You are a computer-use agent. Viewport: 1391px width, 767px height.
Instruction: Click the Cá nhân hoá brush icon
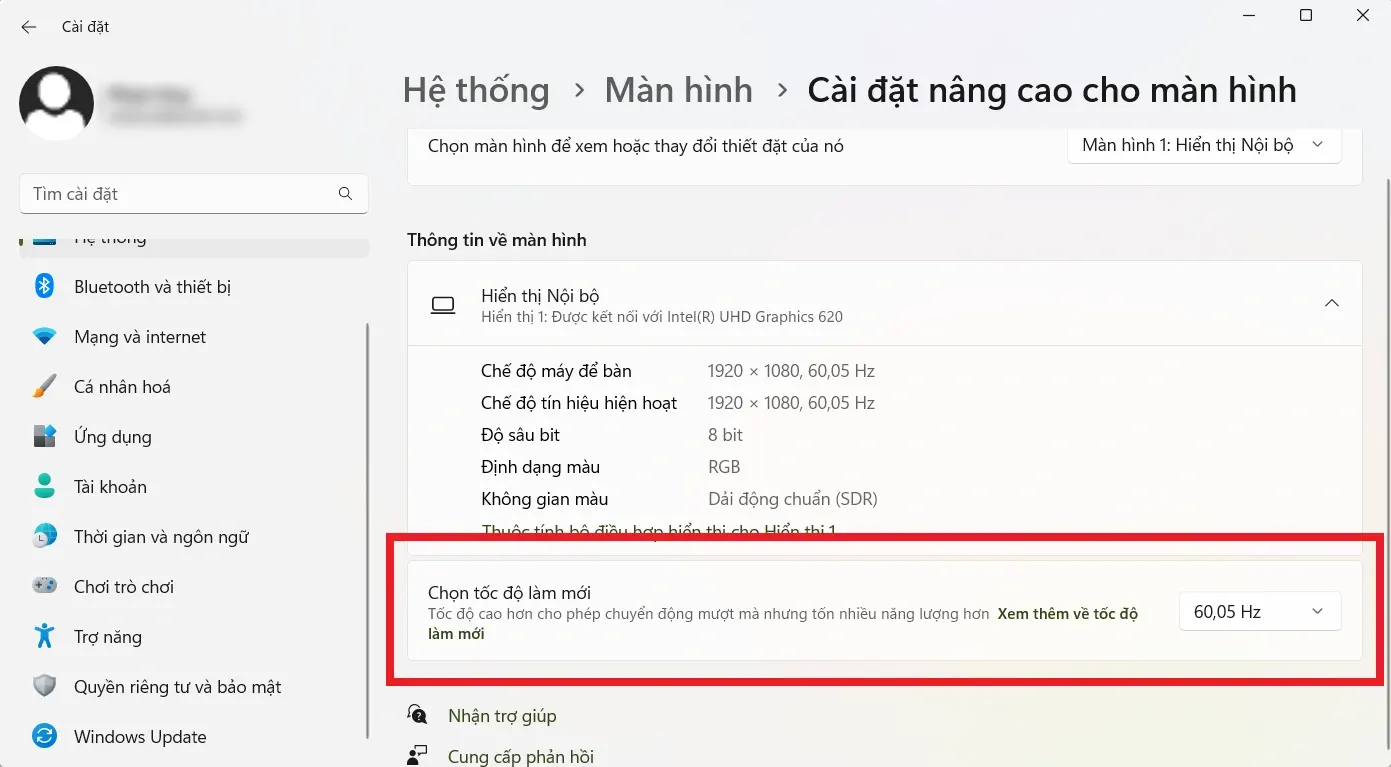pos(44,386)
